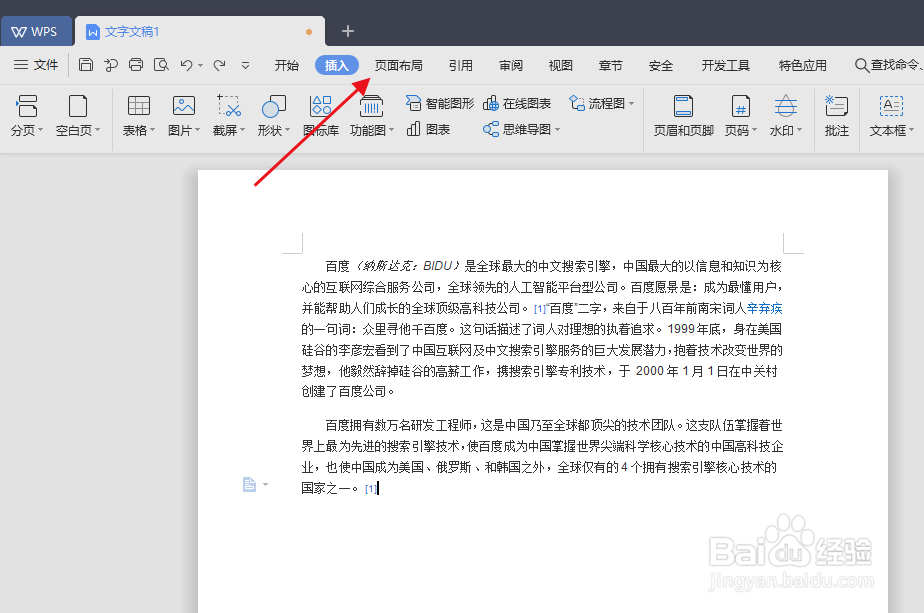Select the 文字文稿1 document tab
Image resolution: width=924 pixels, height=613 pixels.
[200, 31]
